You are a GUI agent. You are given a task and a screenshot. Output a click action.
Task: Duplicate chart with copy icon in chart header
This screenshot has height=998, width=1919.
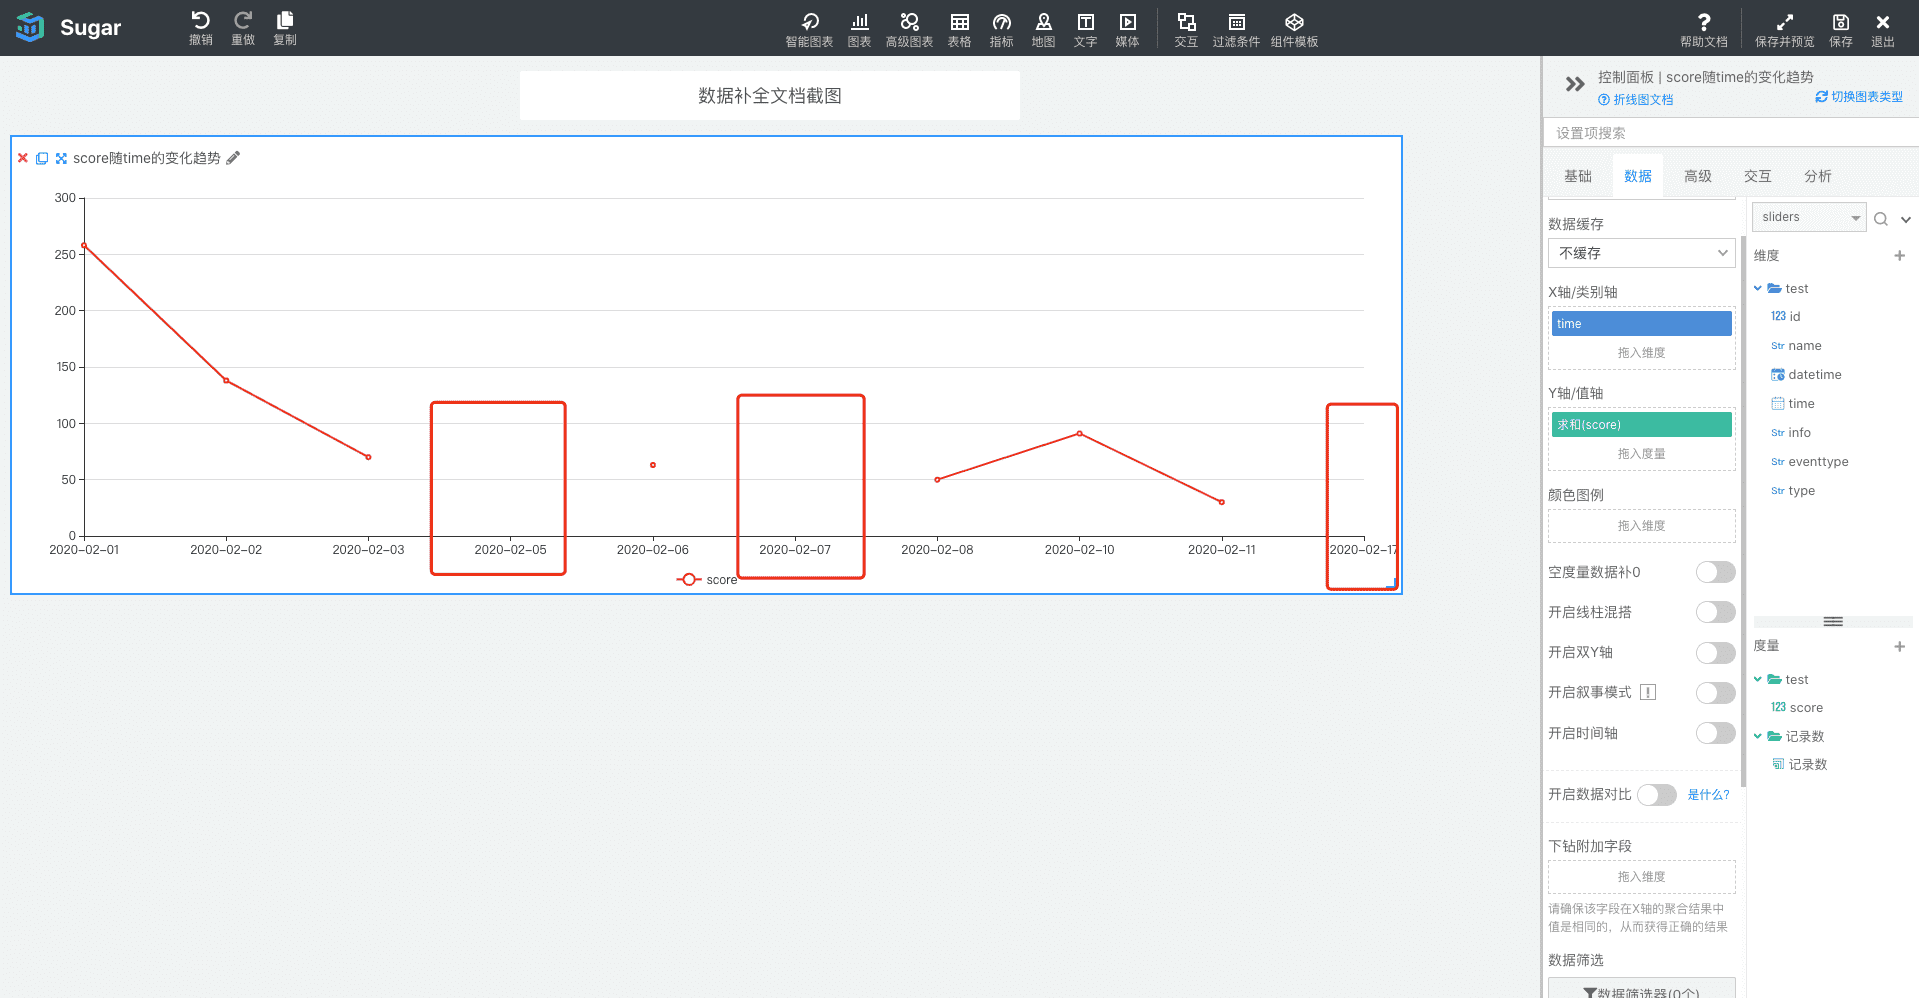coord(42,158)
